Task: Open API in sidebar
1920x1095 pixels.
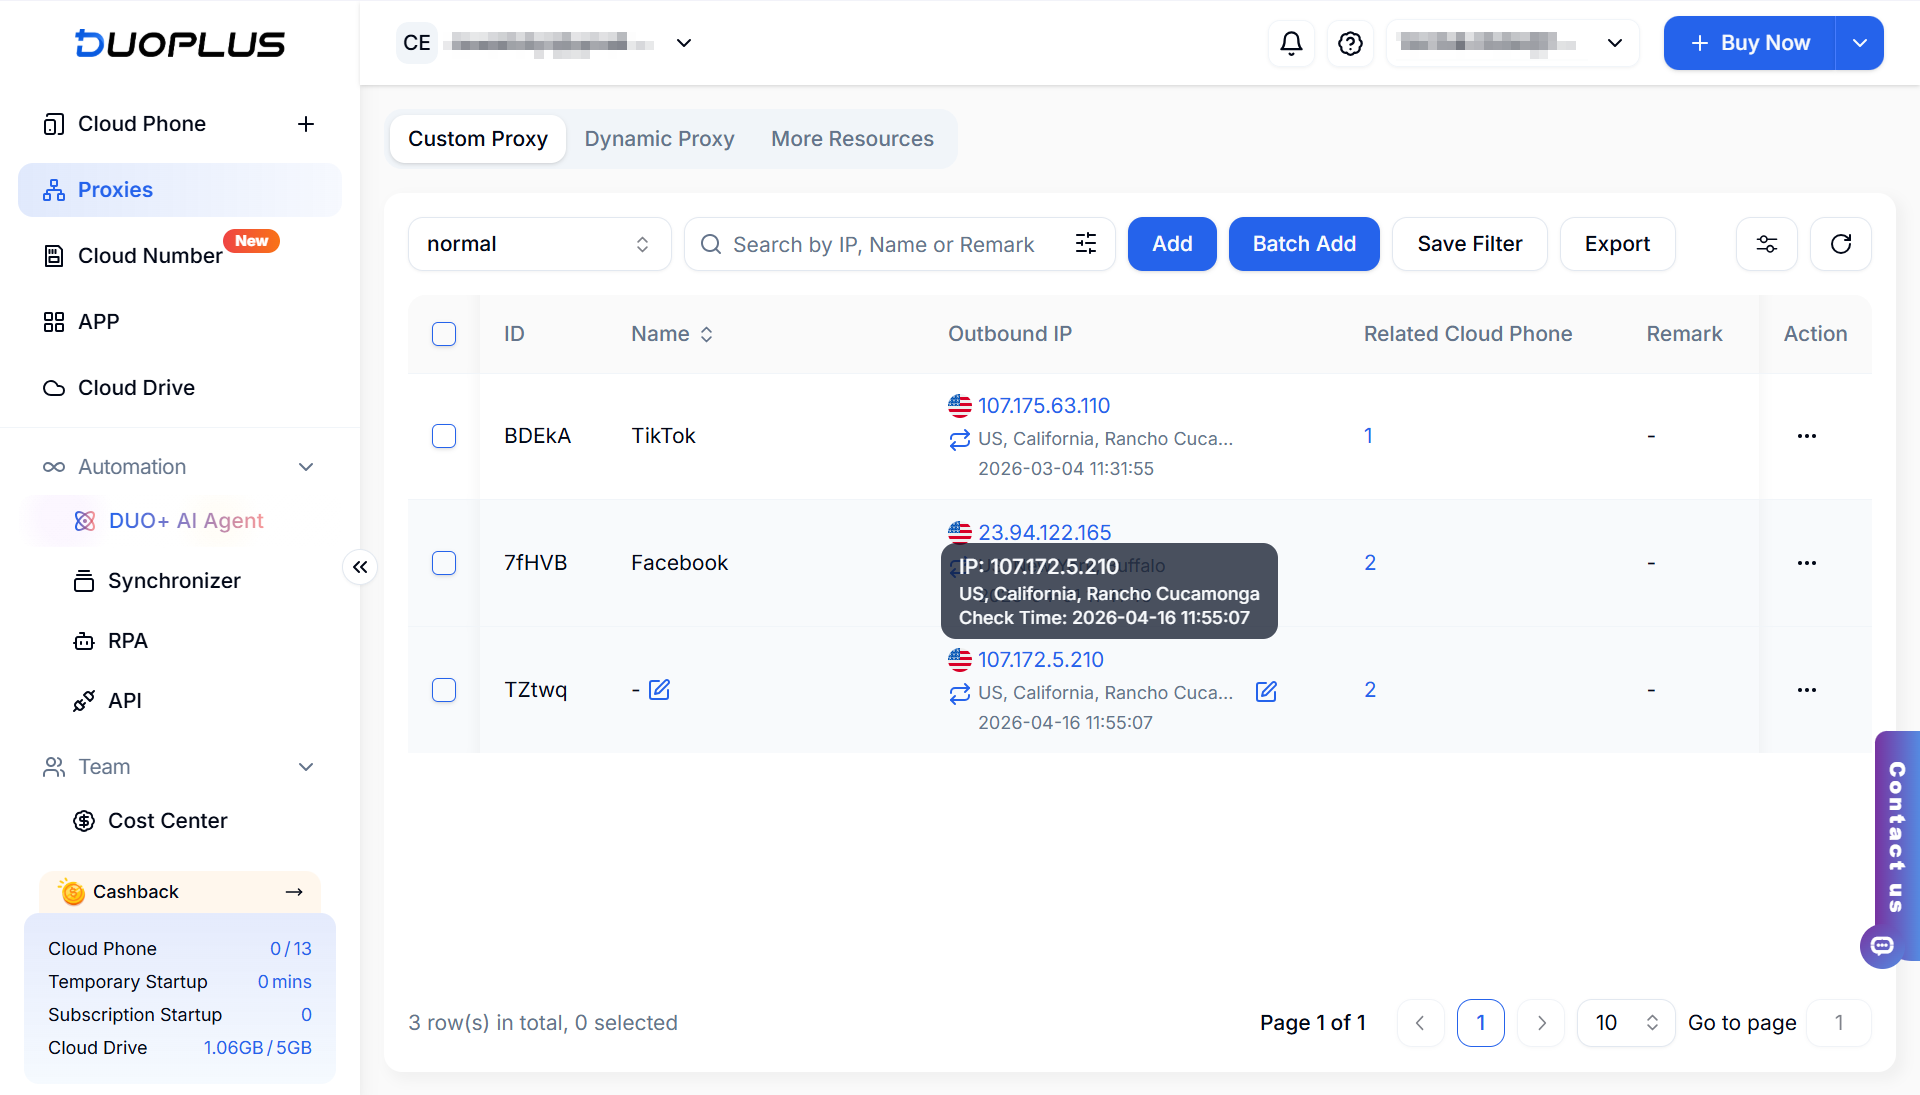Action: pyautogui.click(x=124, y=701)
